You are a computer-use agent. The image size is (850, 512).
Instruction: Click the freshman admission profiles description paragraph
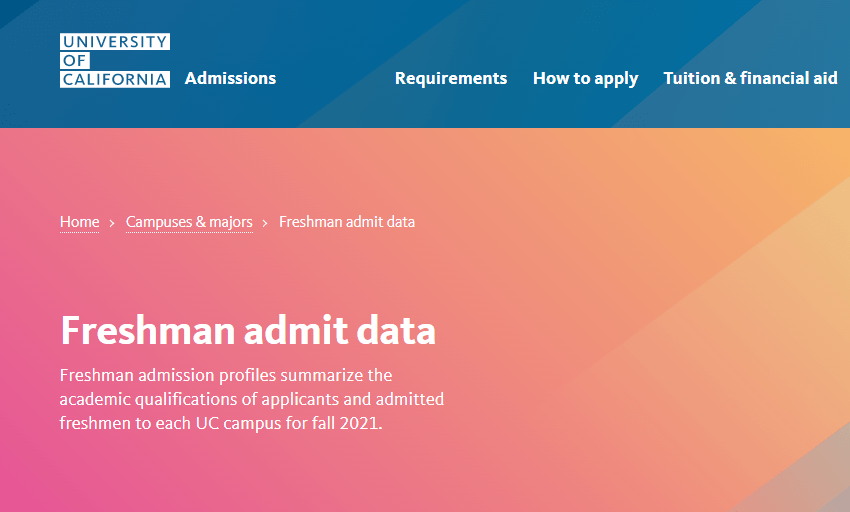point(252,399)
